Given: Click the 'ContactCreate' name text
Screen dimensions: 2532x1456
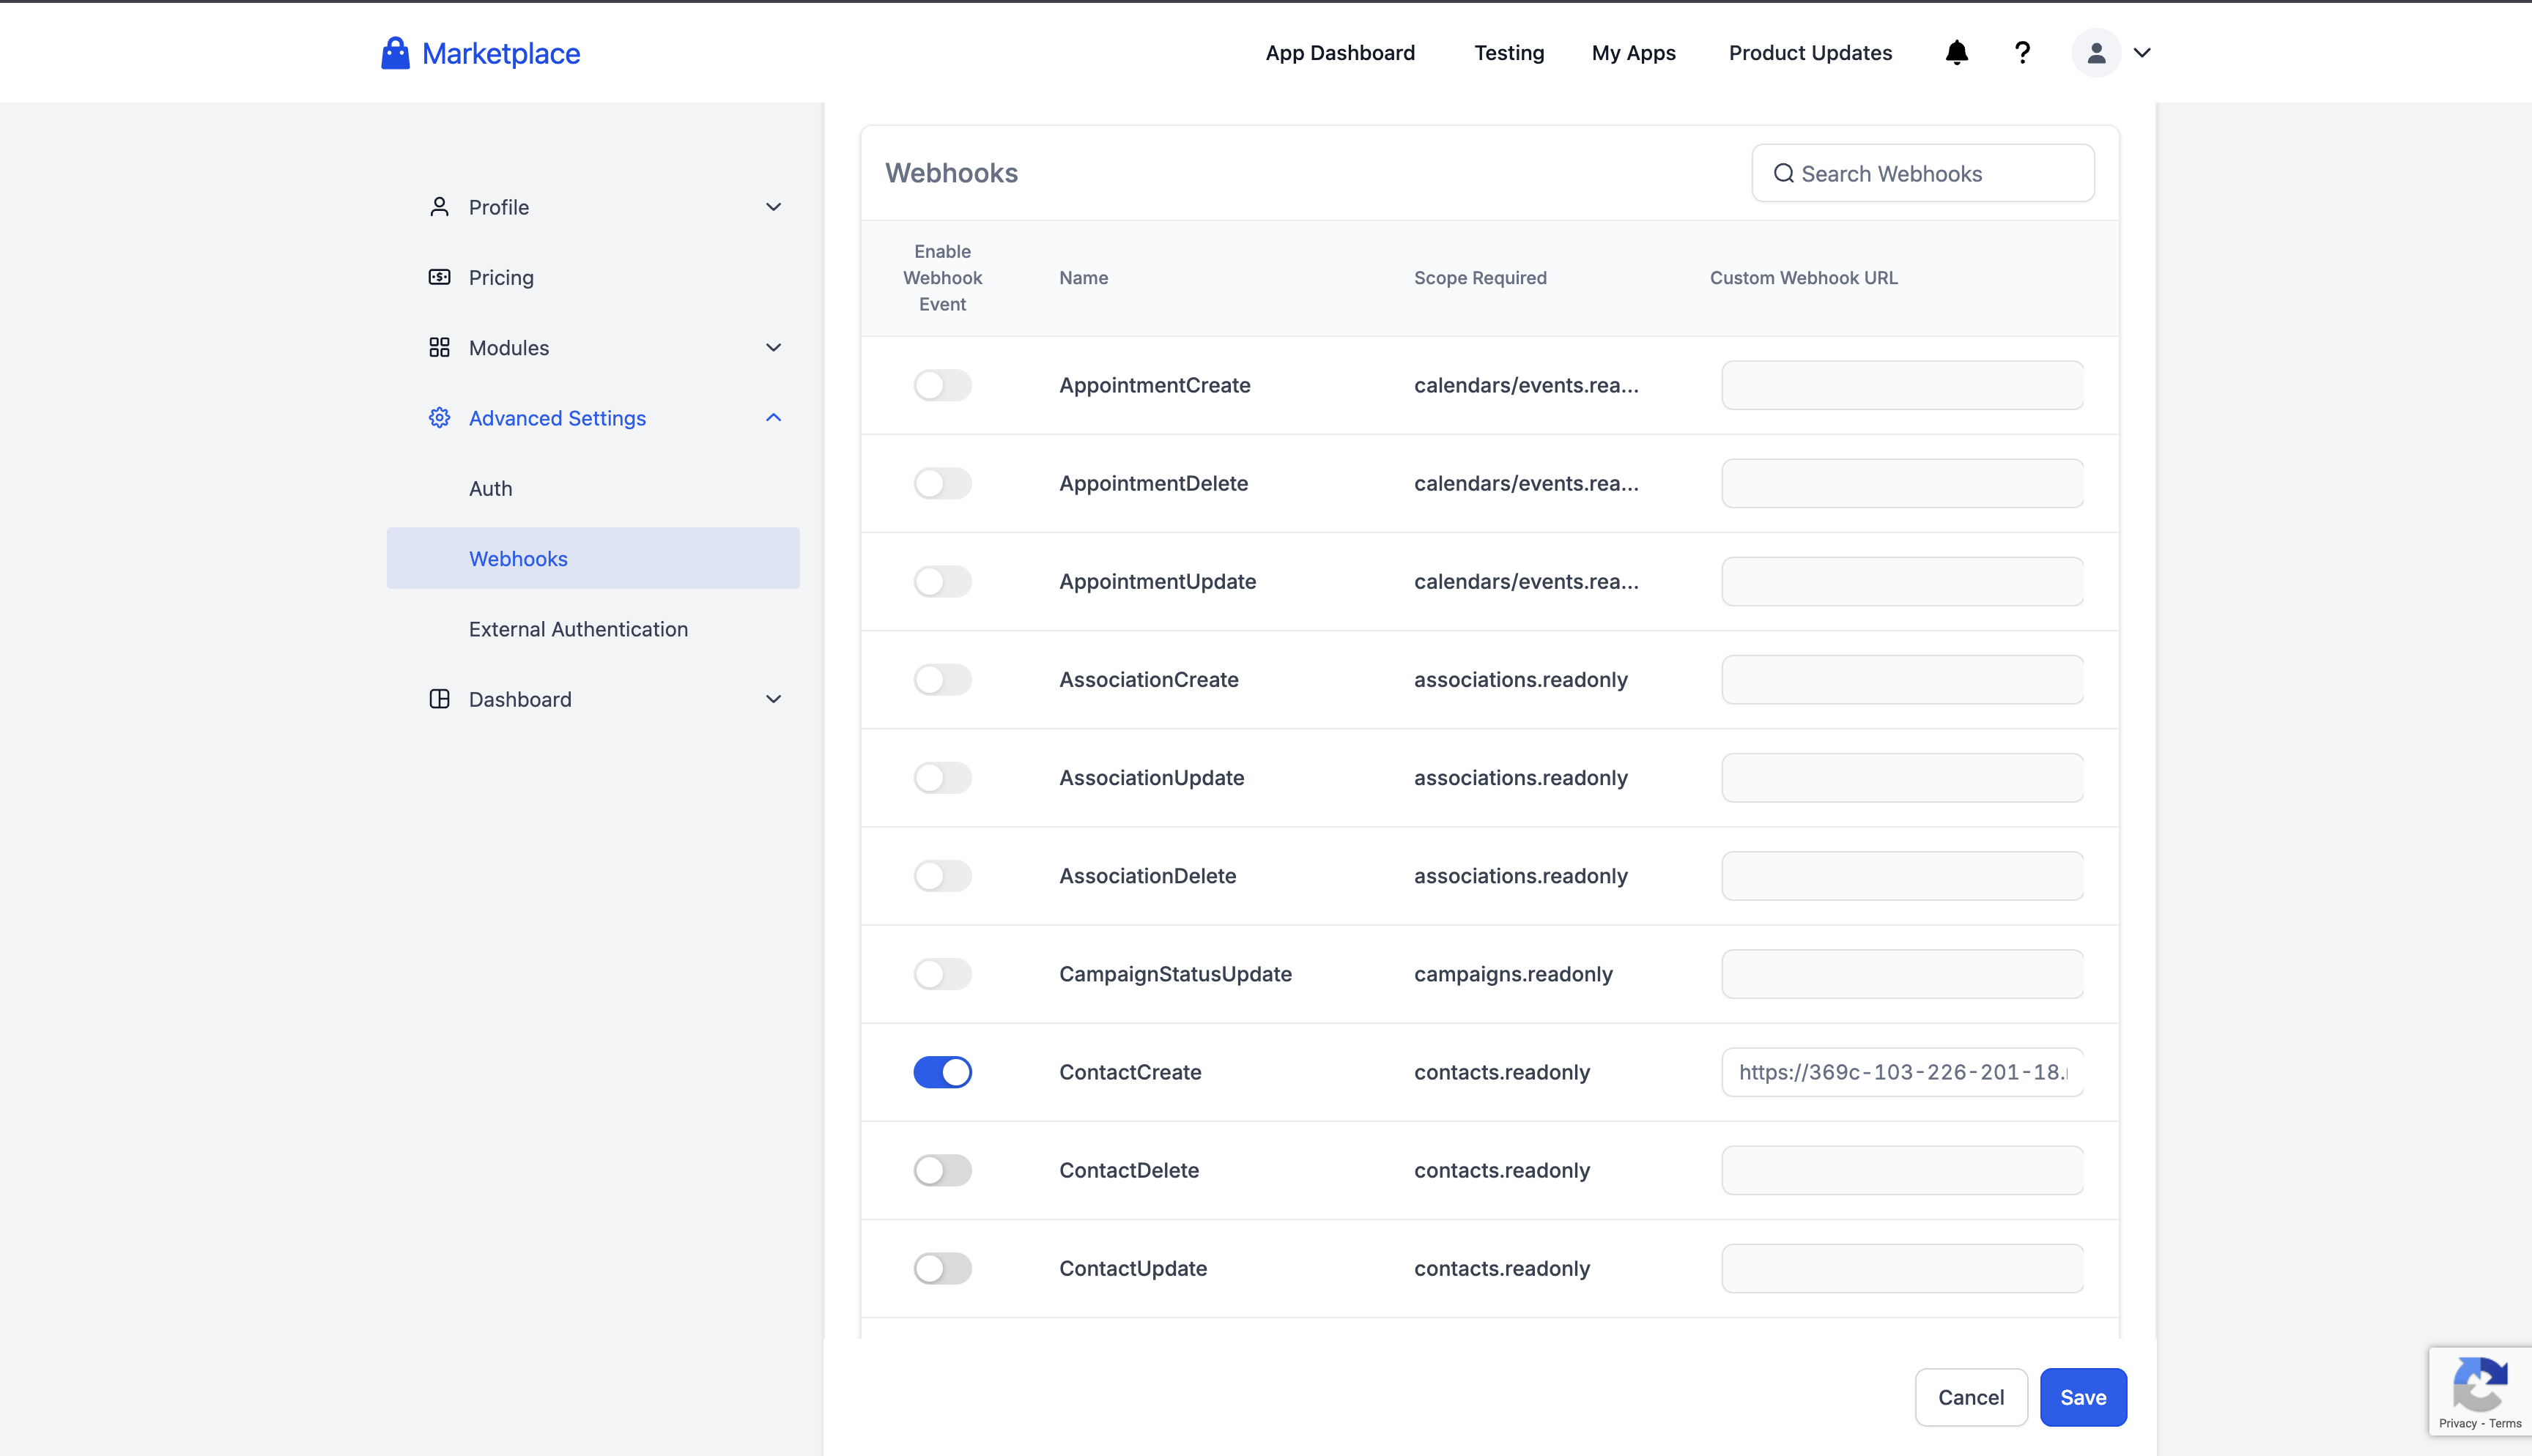Looking at the screenshot, I should click(x=1130, y=1072).
